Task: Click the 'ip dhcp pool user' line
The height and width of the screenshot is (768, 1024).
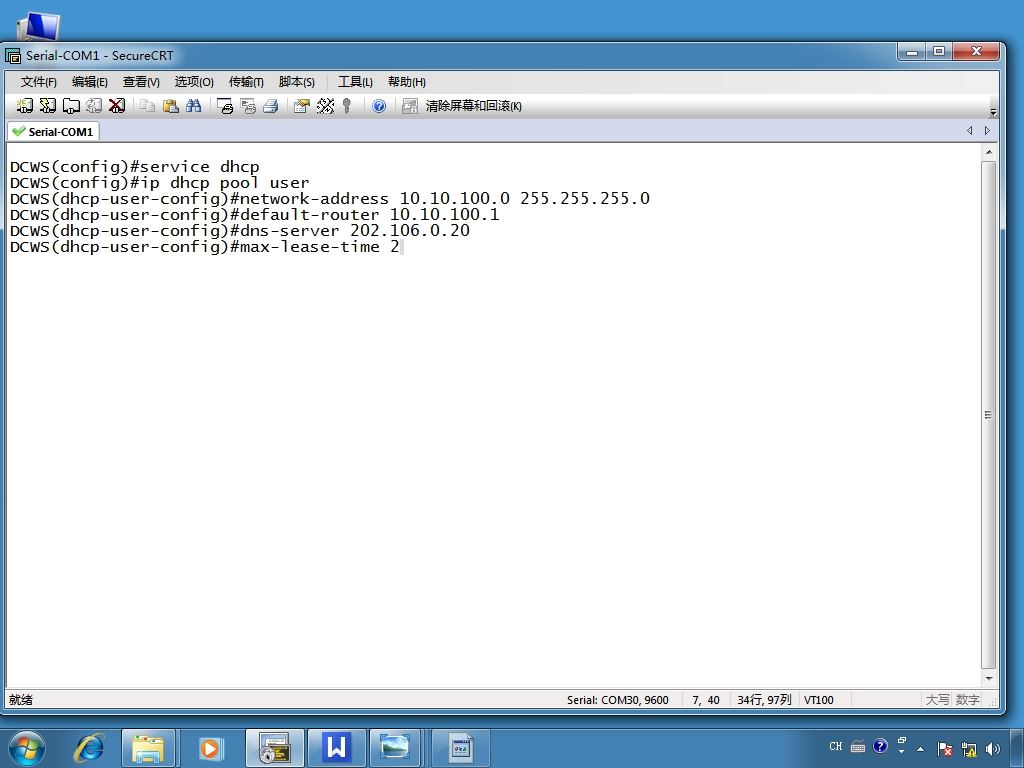Action: [159, 183]
